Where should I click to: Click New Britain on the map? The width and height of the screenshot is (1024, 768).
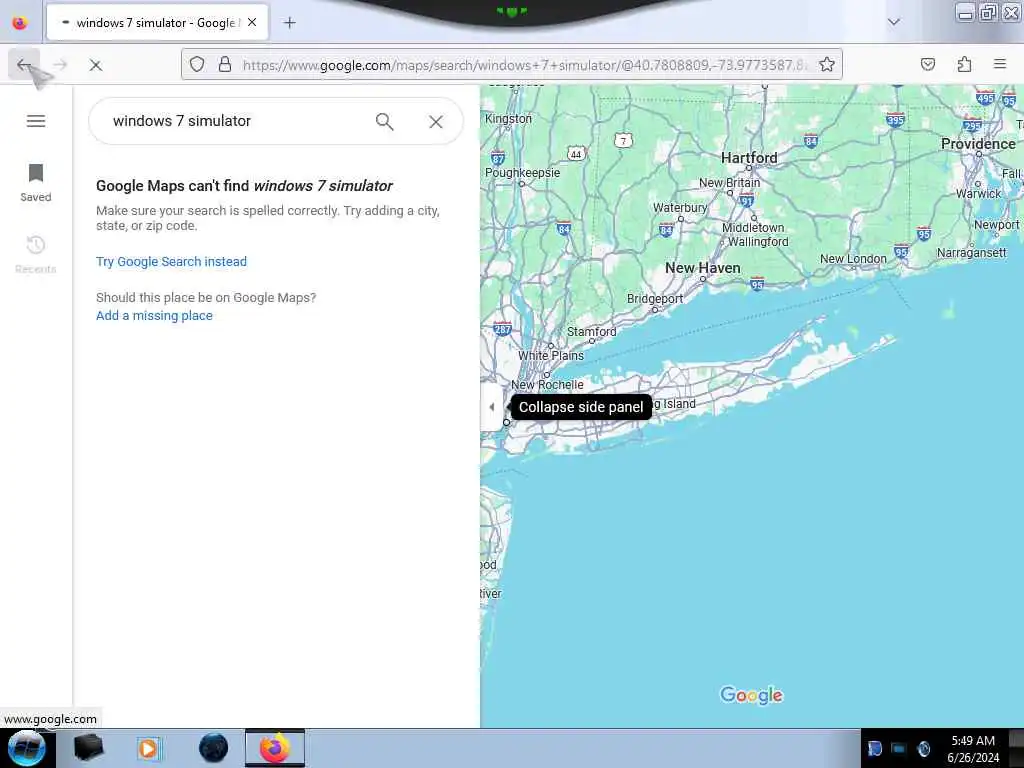pyautogui.click(x=729, y=183)
